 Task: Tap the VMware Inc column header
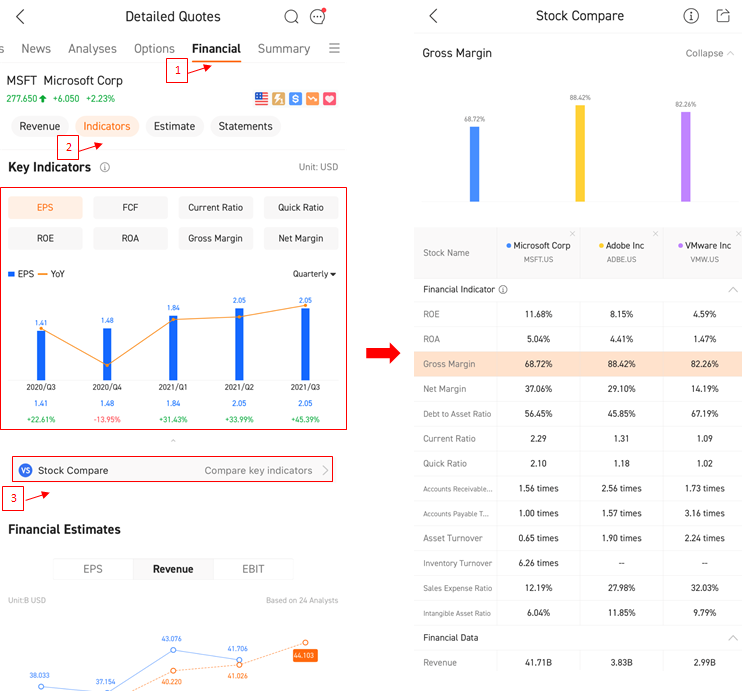click(x=704, y=252)
